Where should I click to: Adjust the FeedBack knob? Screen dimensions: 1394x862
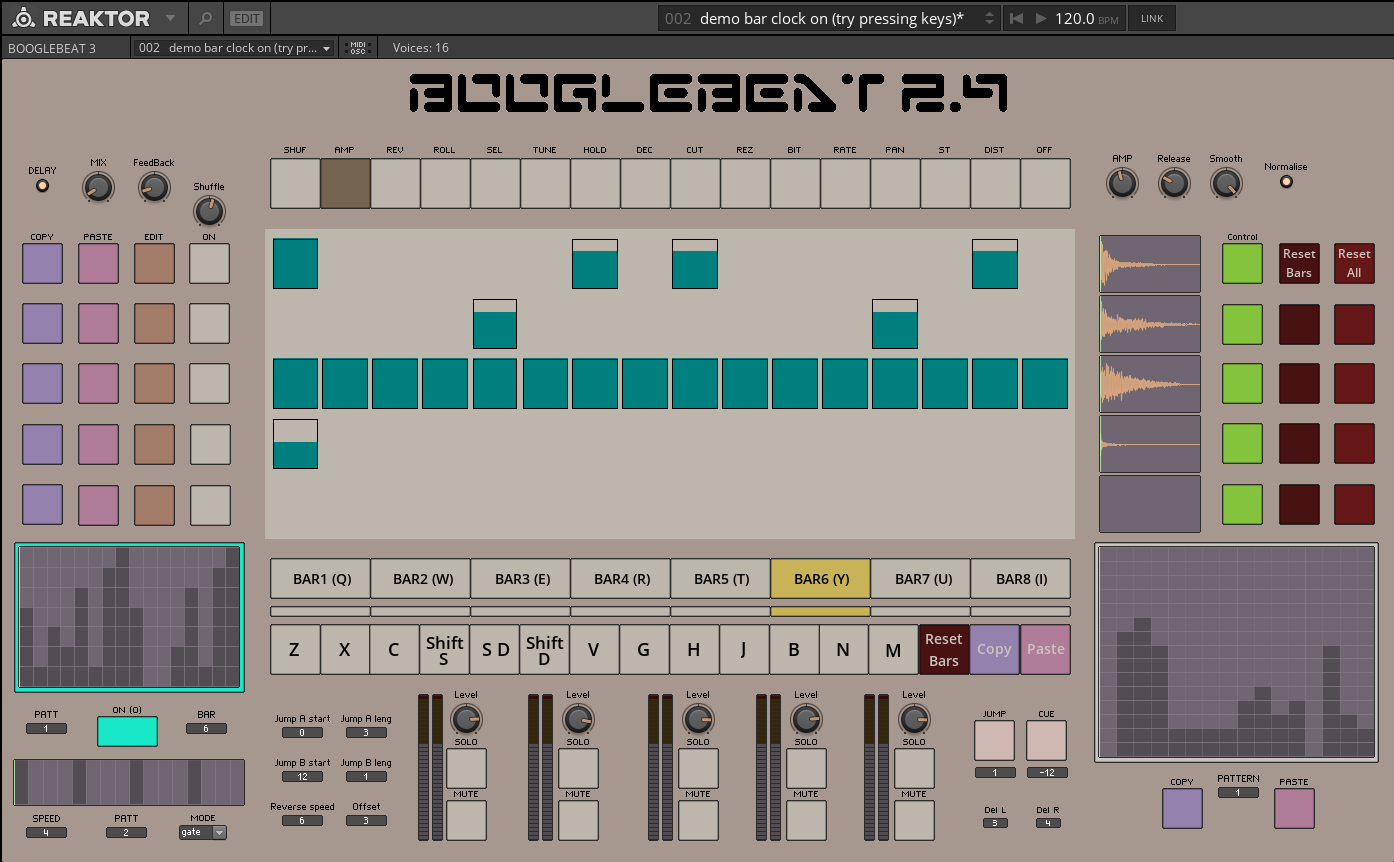coord(153,187)
